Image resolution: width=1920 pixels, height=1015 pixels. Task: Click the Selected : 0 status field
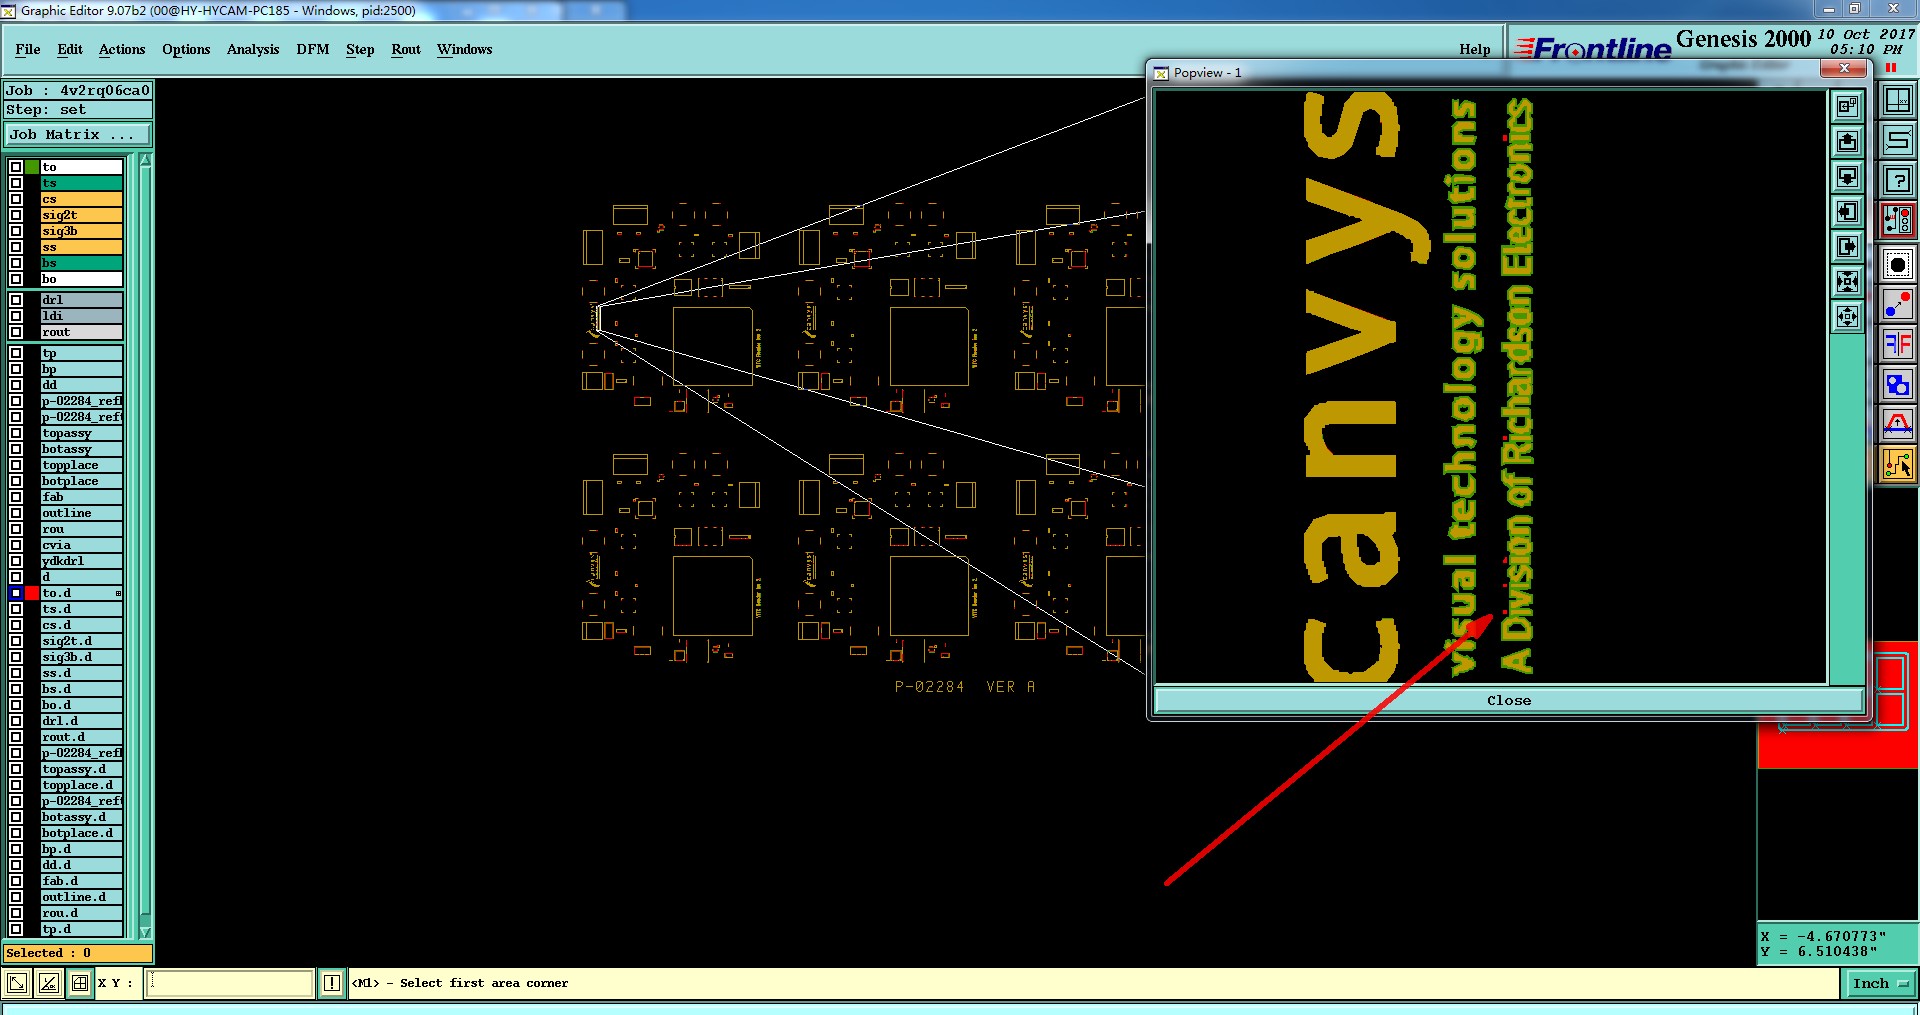78,953
